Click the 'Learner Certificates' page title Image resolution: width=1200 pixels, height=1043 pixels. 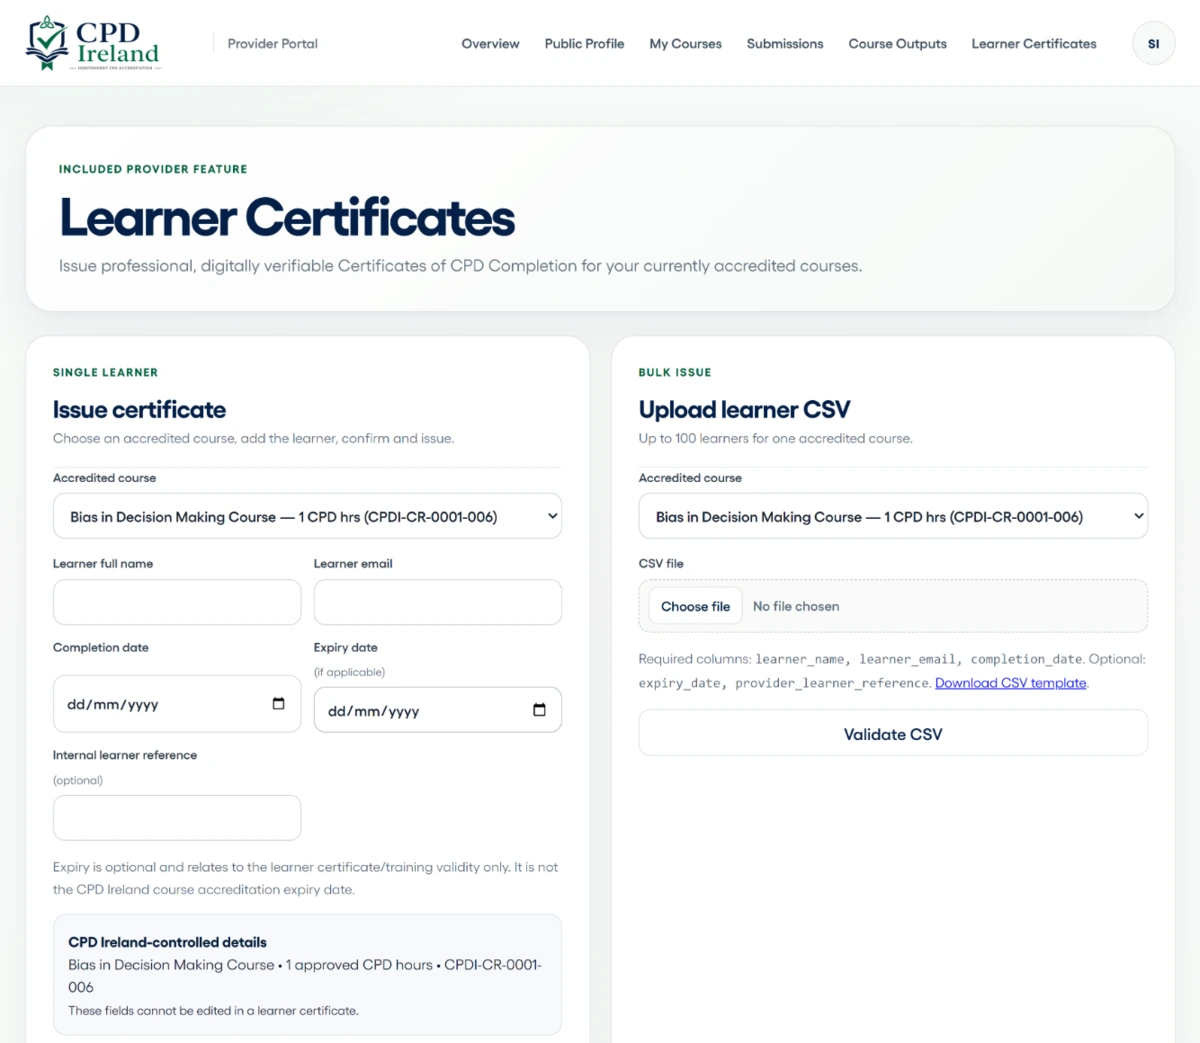pyautogui.click(x=287, y=218)
